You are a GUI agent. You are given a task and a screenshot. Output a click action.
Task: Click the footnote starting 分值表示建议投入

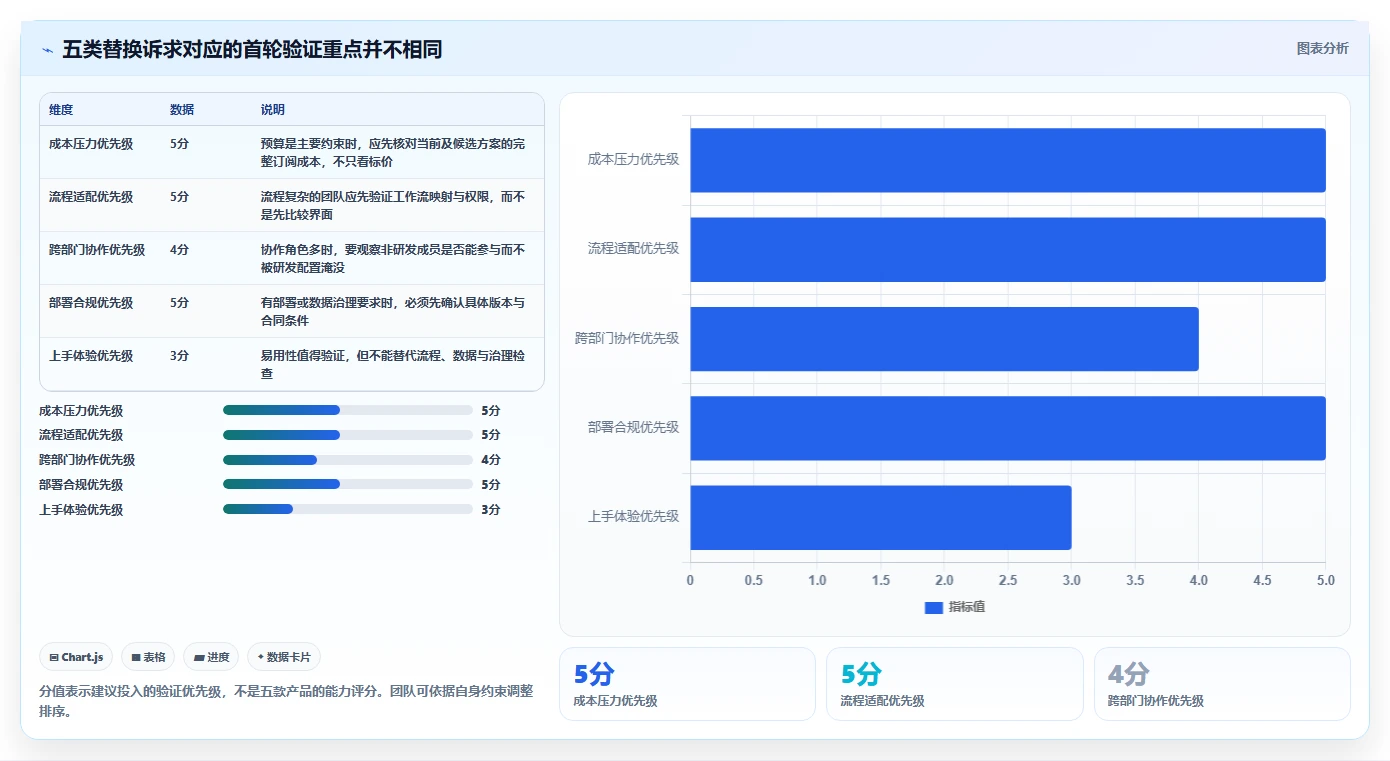coord(286,701)
